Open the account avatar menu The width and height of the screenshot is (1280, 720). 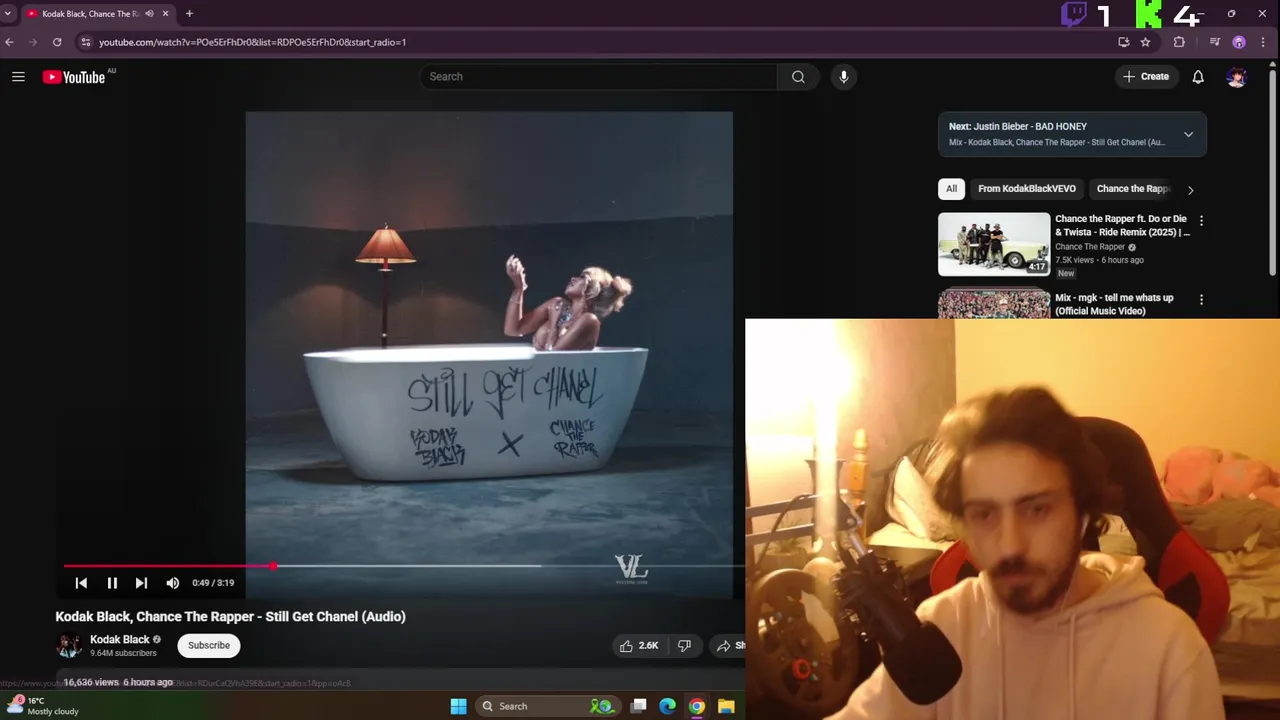1237,77
